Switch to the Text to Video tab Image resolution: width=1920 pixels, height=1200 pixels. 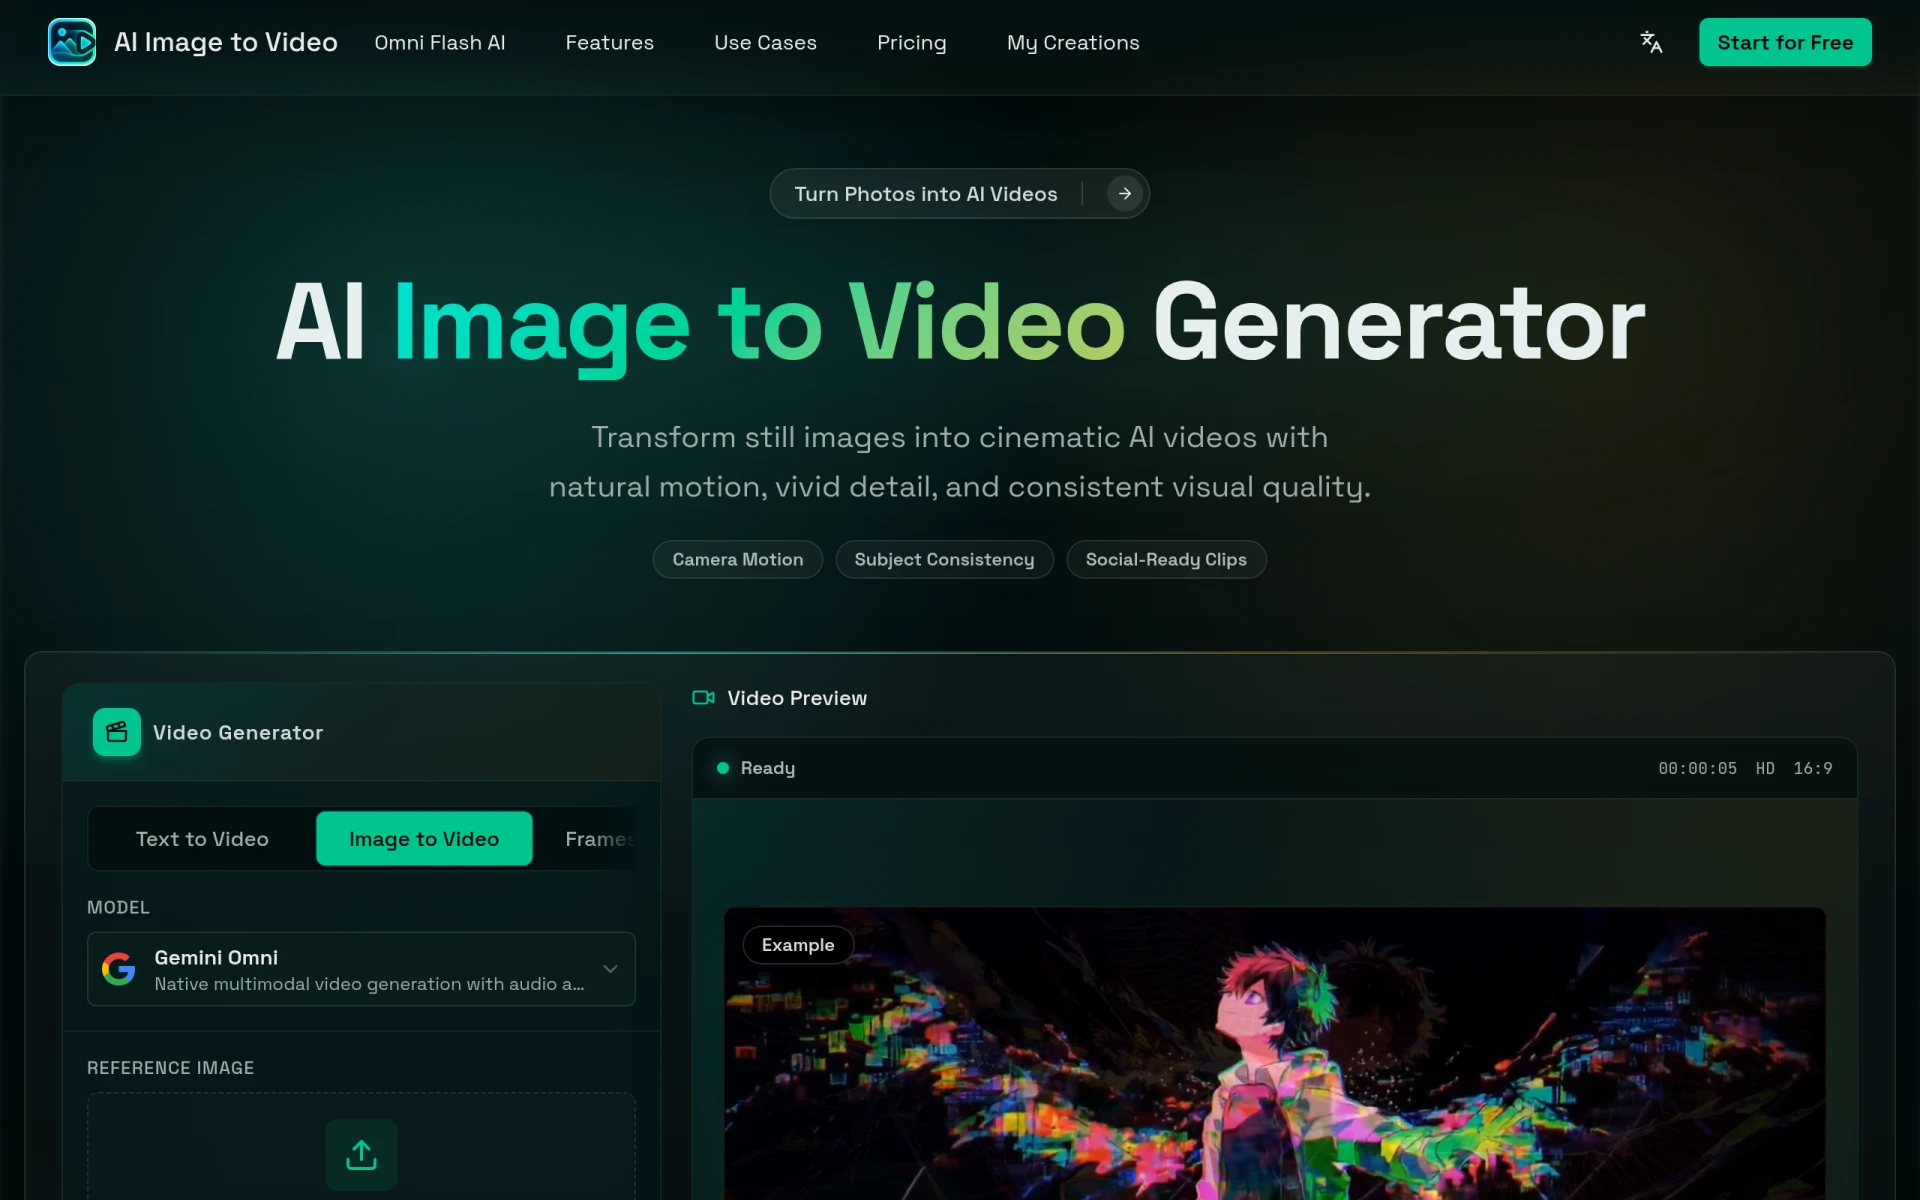[x=202, y=839]
